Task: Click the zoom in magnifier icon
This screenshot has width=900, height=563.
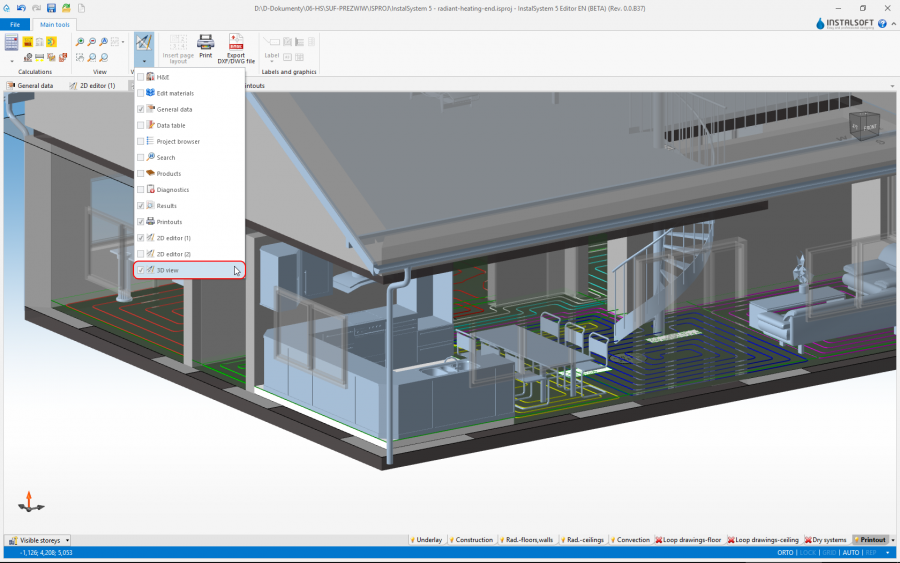Action: tap(79, 42)
